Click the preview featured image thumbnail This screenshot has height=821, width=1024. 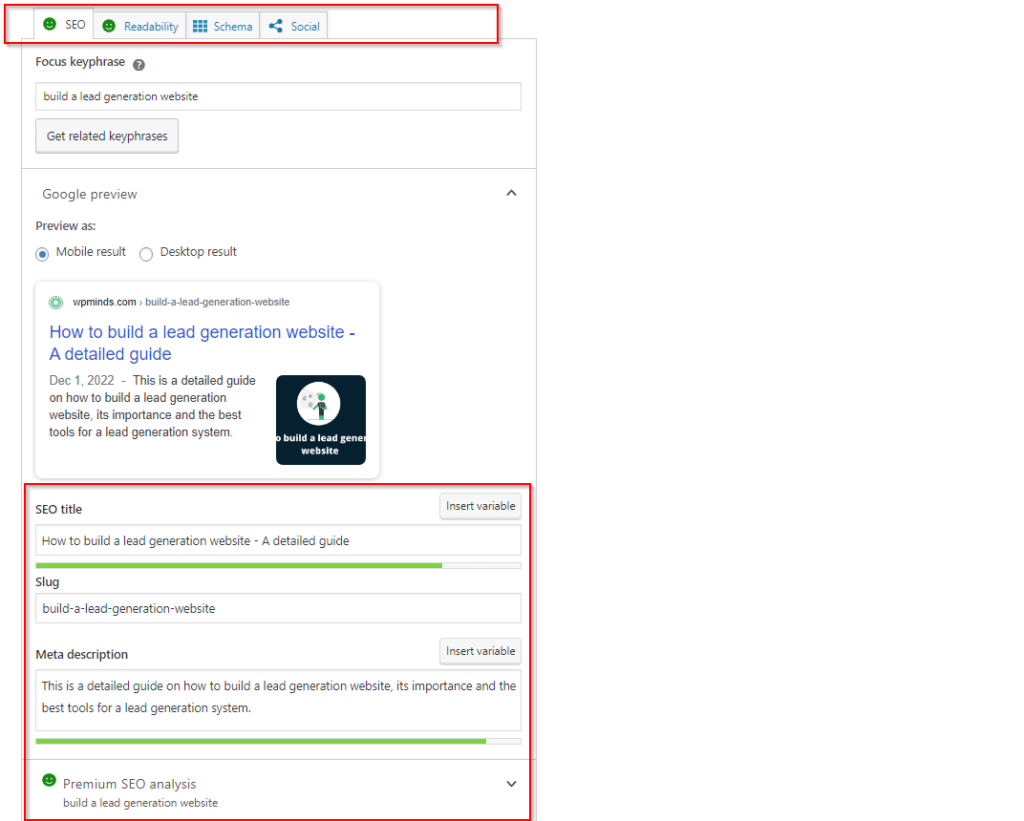point(321,420)
